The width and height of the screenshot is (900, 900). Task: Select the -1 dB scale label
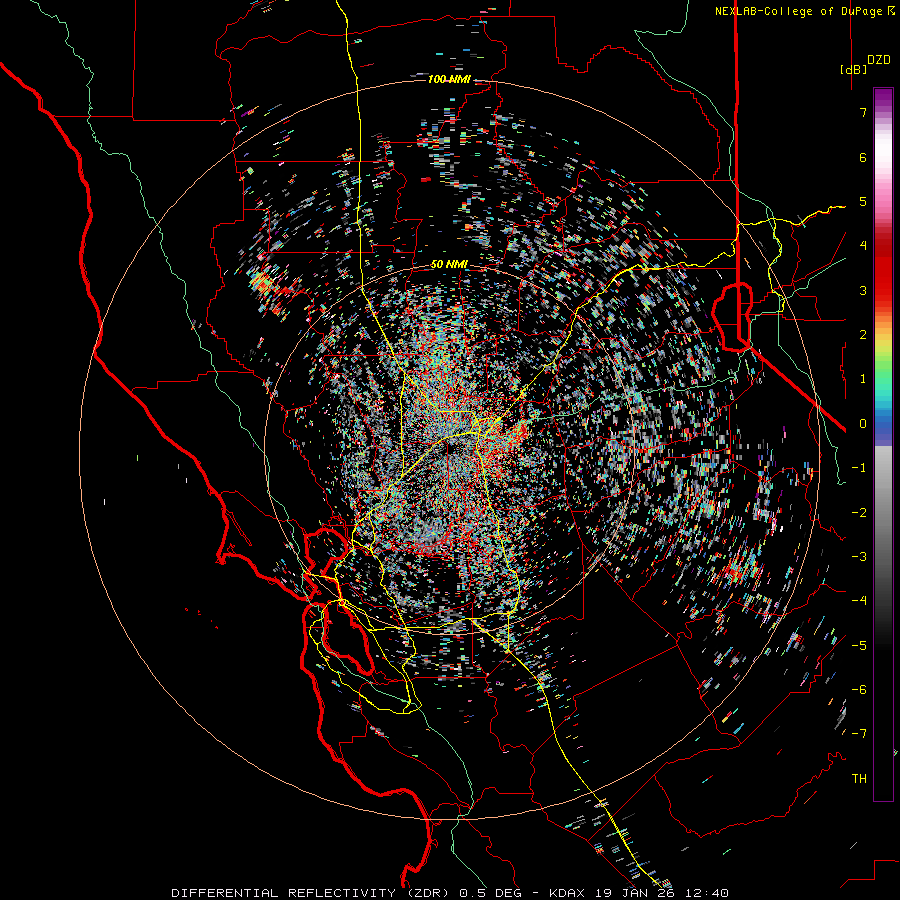(859, 468)
